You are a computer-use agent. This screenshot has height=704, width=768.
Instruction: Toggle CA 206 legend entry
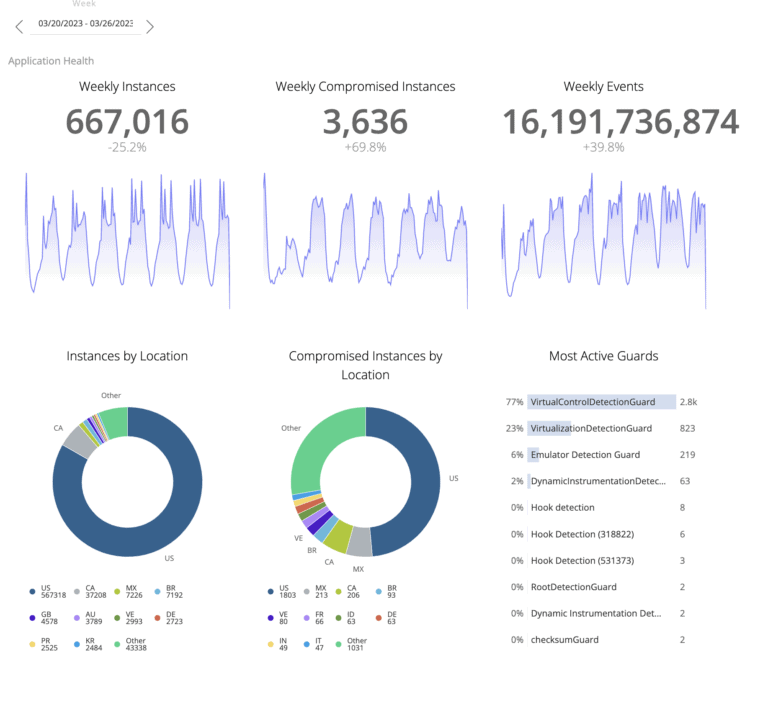pos(348,592)
